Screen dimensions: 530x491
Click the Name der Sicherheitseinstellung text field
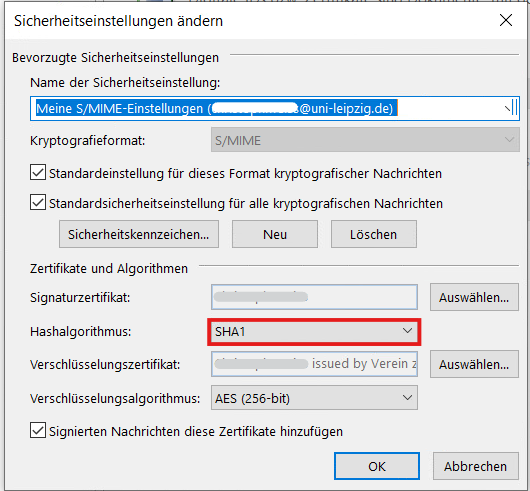tap(275, 108)
